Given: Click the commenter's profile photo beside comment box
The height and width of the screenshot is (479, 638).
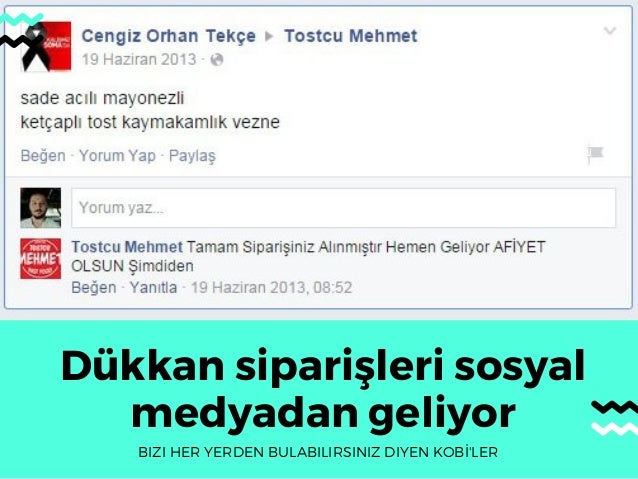Looking at the screenshot, I should click(41, 208).
